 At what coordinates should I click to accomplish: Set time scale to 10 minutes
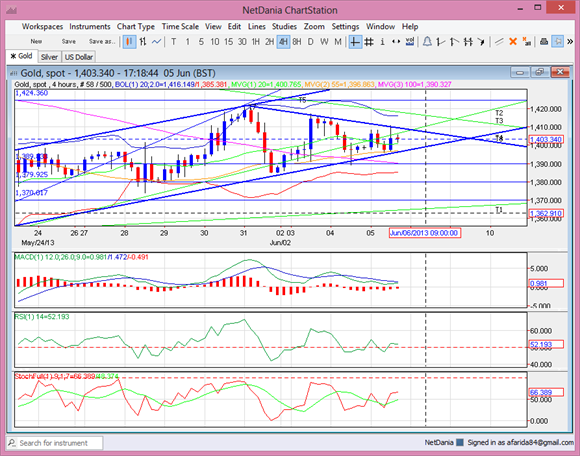[x=215, y=42]
